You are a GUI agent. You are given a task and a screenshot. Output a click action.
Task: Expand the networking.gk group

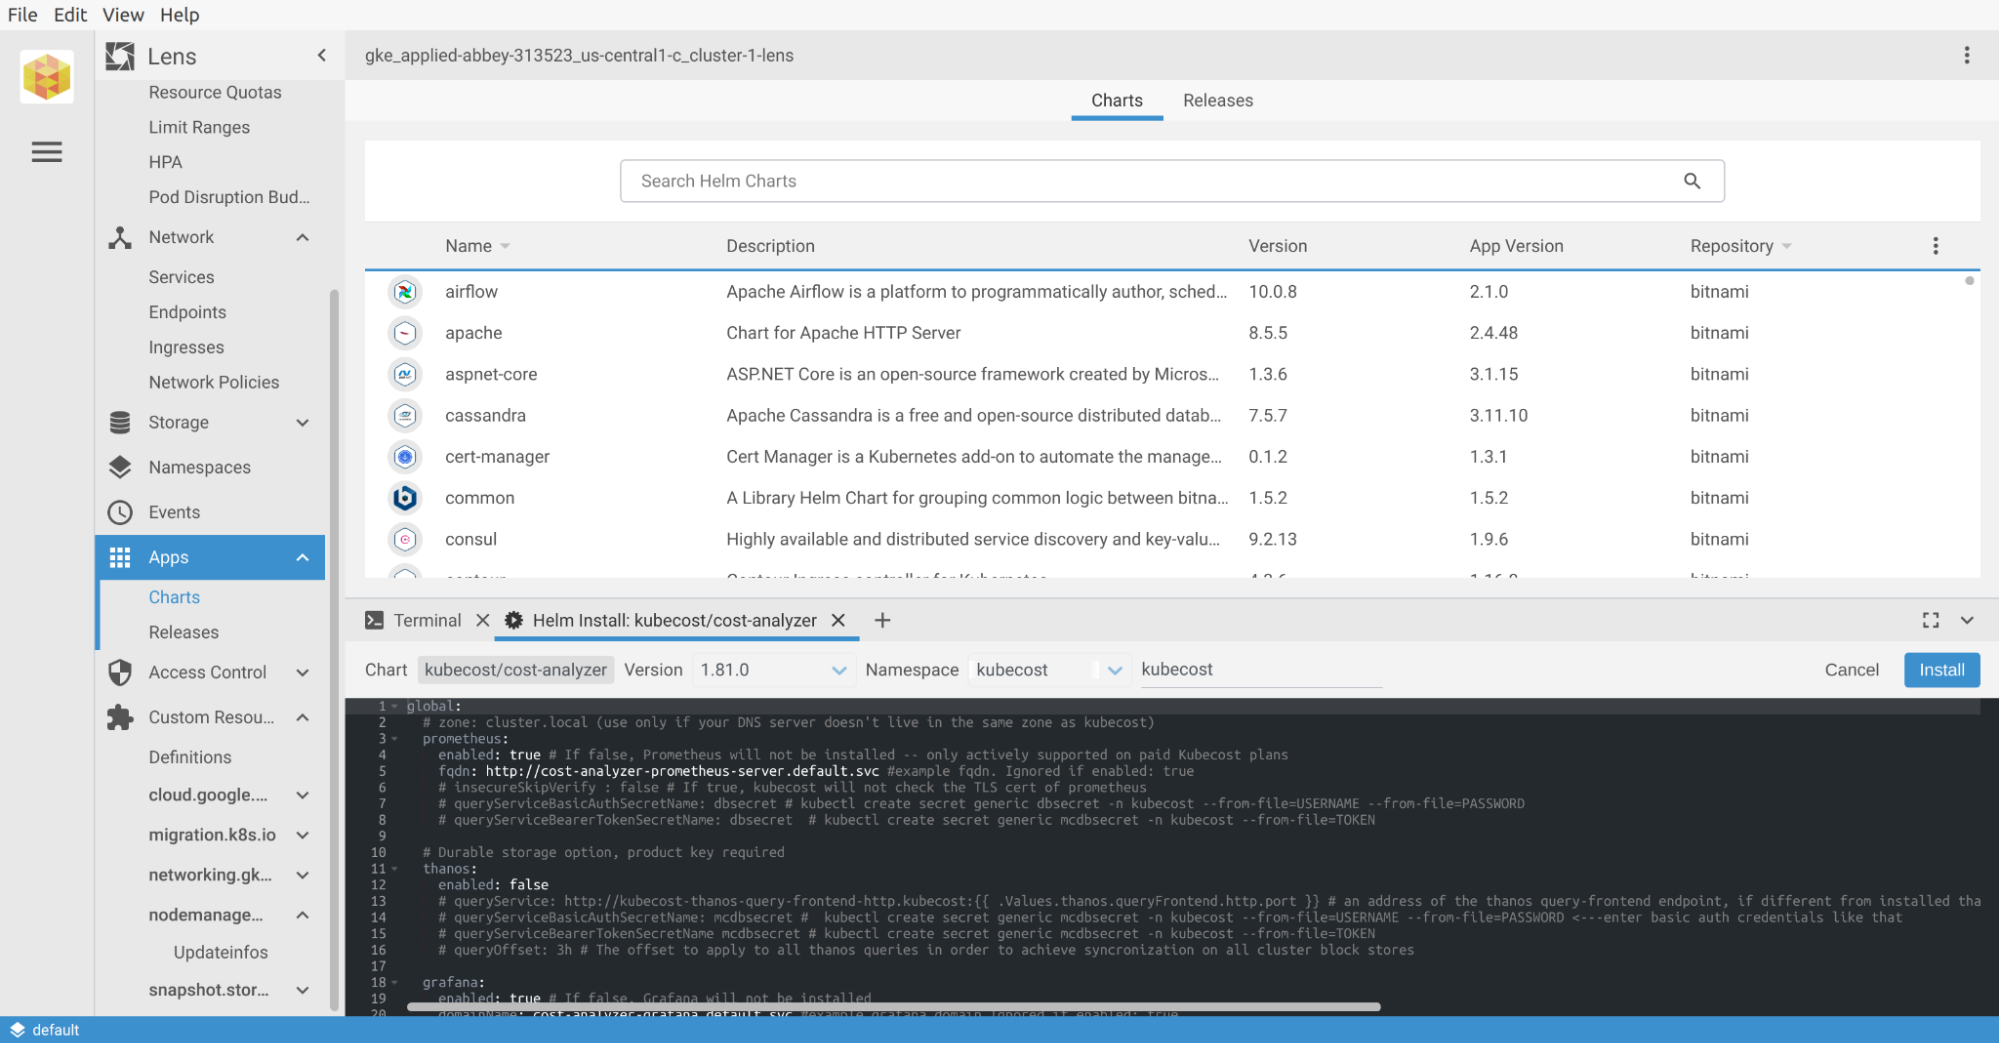302,875
